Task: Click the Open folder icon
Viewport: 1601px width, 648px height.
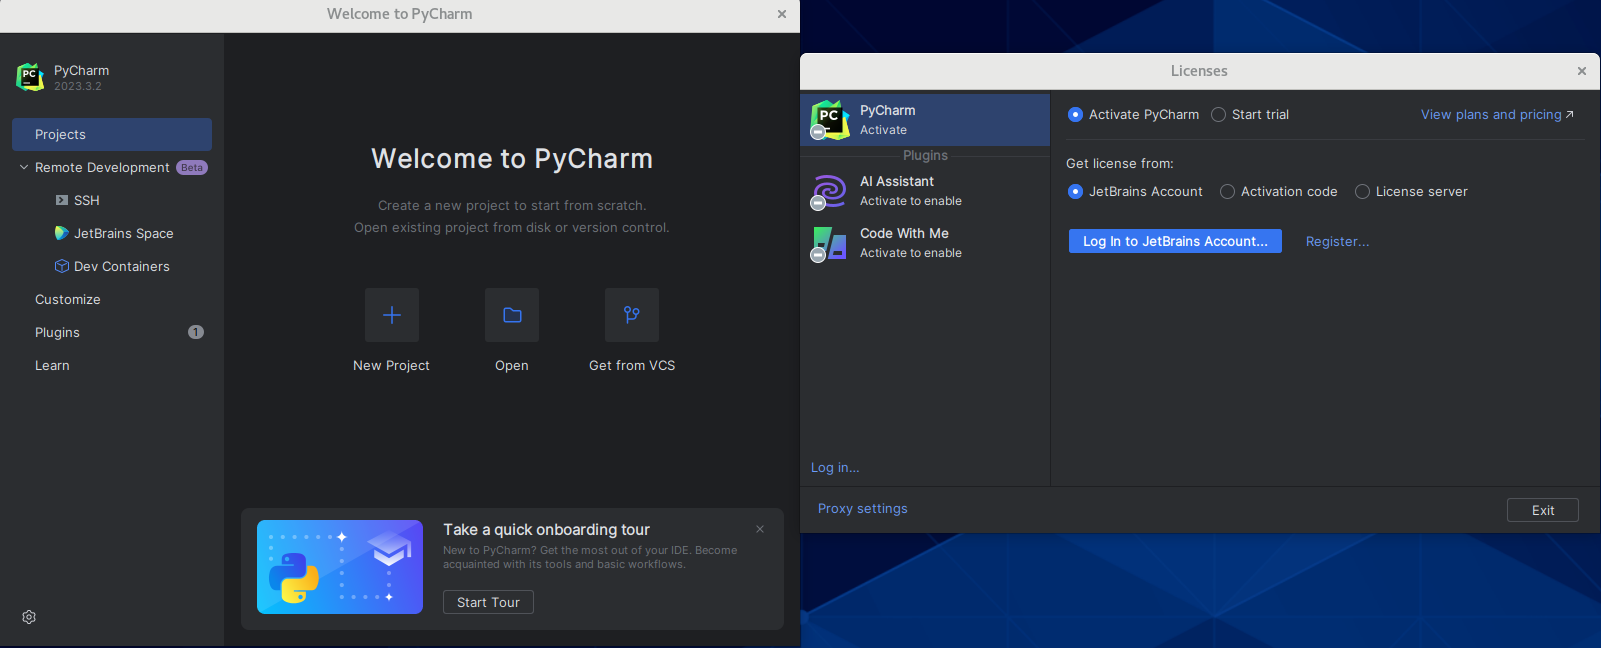Action: point(512,315)
